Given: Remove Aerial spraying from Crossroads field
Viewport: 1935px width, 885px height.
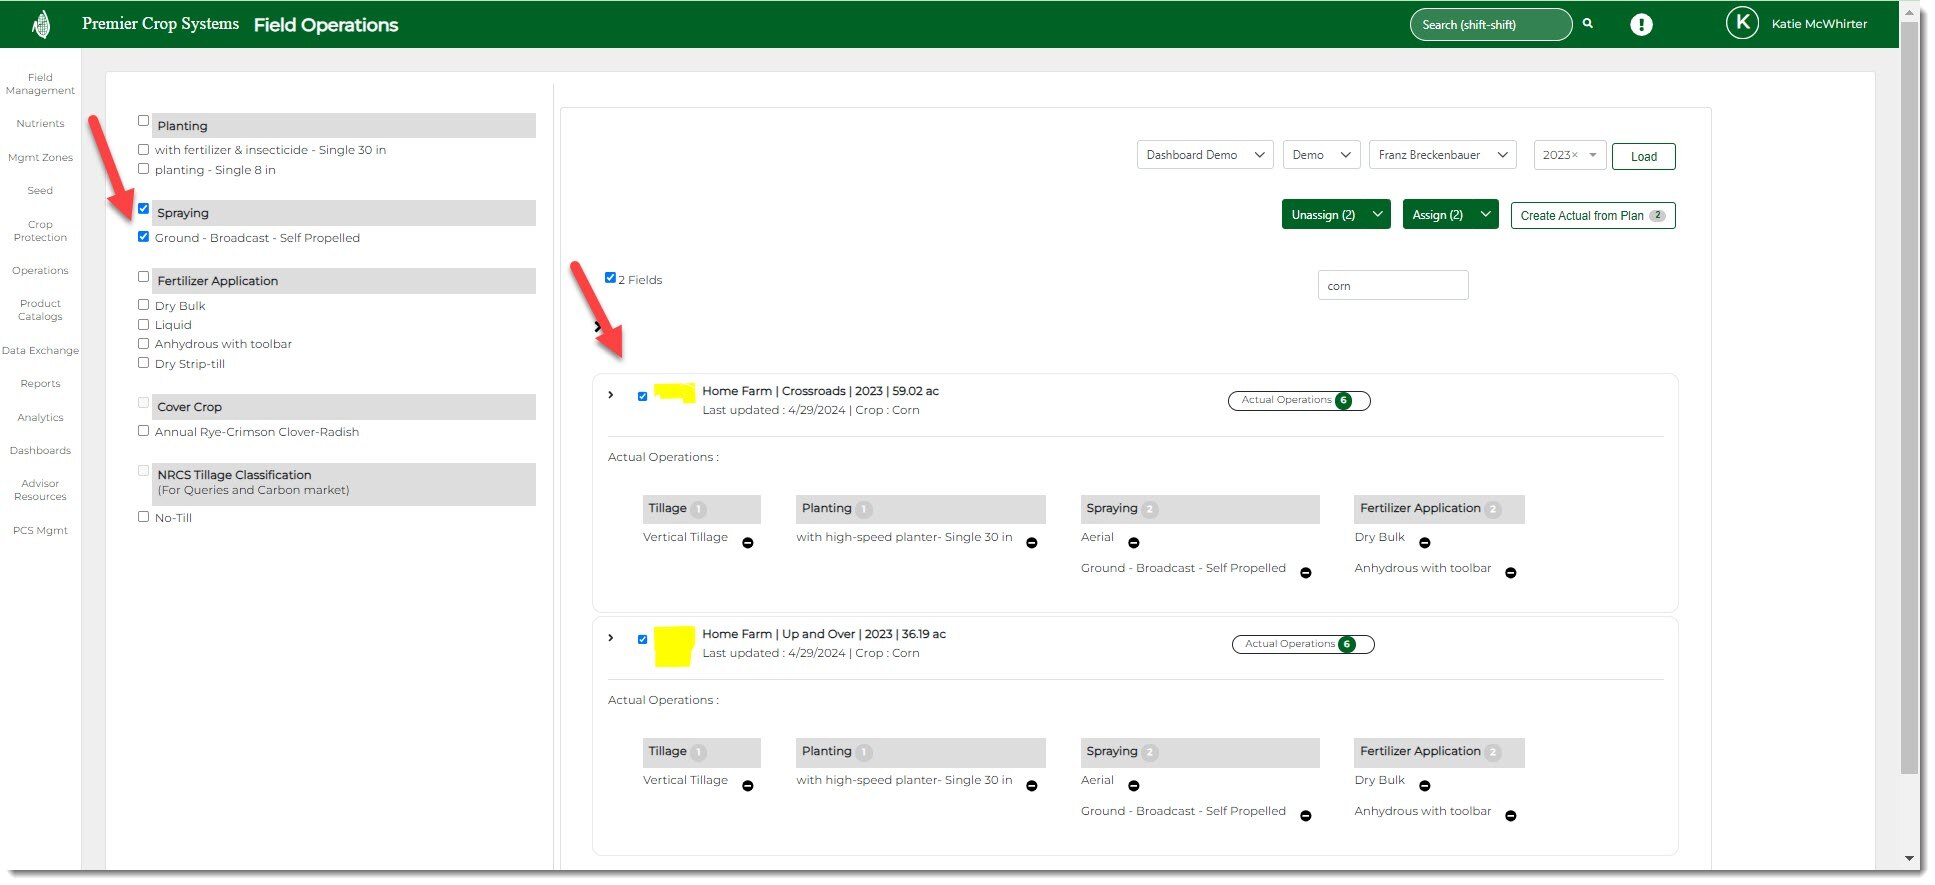Looking at the screenshot, I should tap(1134, 543).
